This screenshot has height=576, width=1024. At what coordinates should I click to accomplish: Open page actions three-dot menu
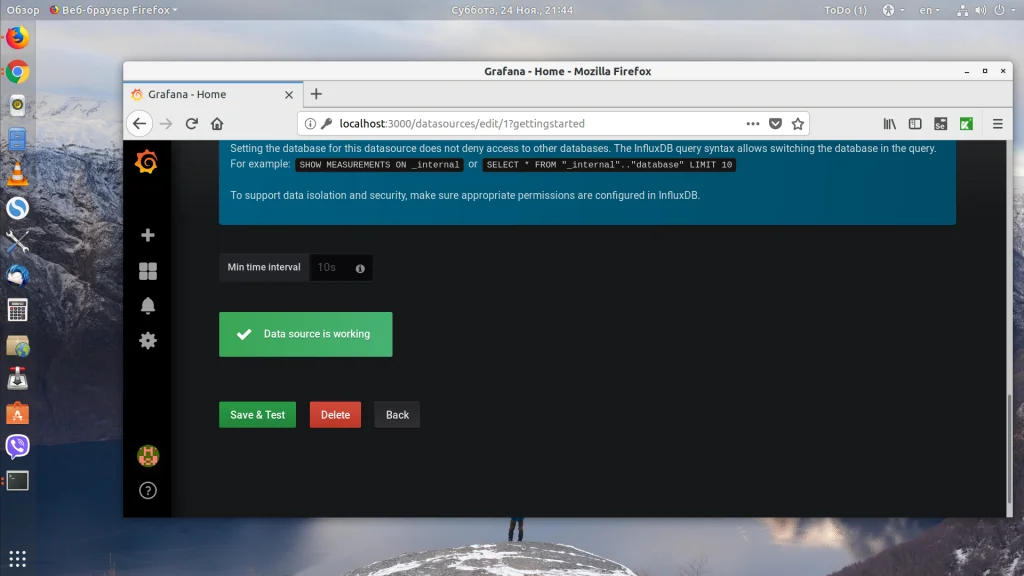pyautogui.click(x=753, y=123)
